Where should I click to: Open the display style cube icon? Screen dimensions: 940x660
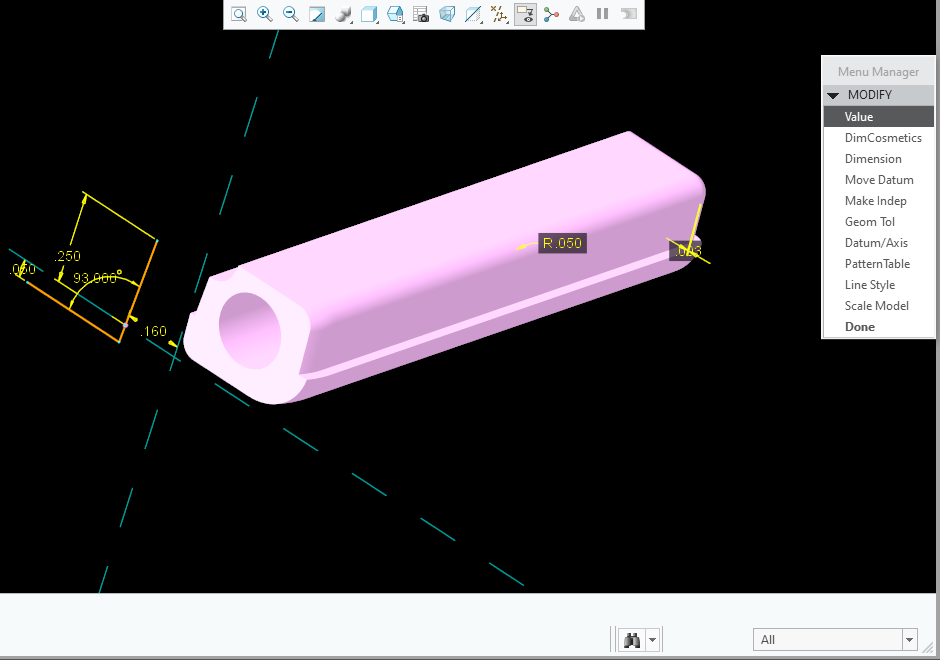369,14
